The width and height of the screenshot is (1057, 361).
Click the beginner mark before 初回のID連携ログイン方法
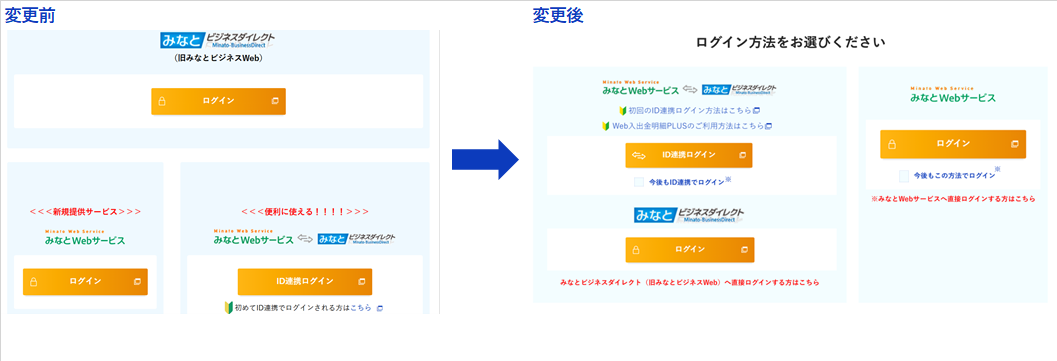(623, 110)
